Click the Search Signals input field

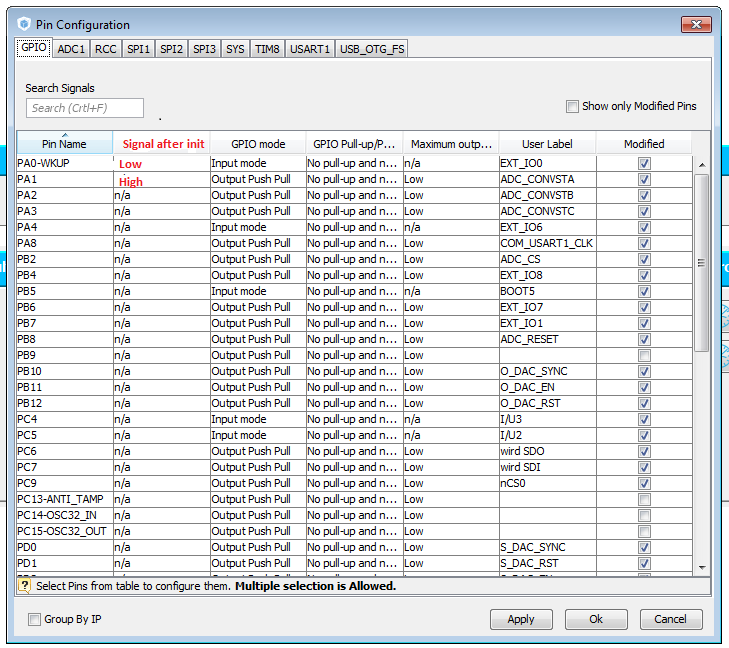click(85, 108)
